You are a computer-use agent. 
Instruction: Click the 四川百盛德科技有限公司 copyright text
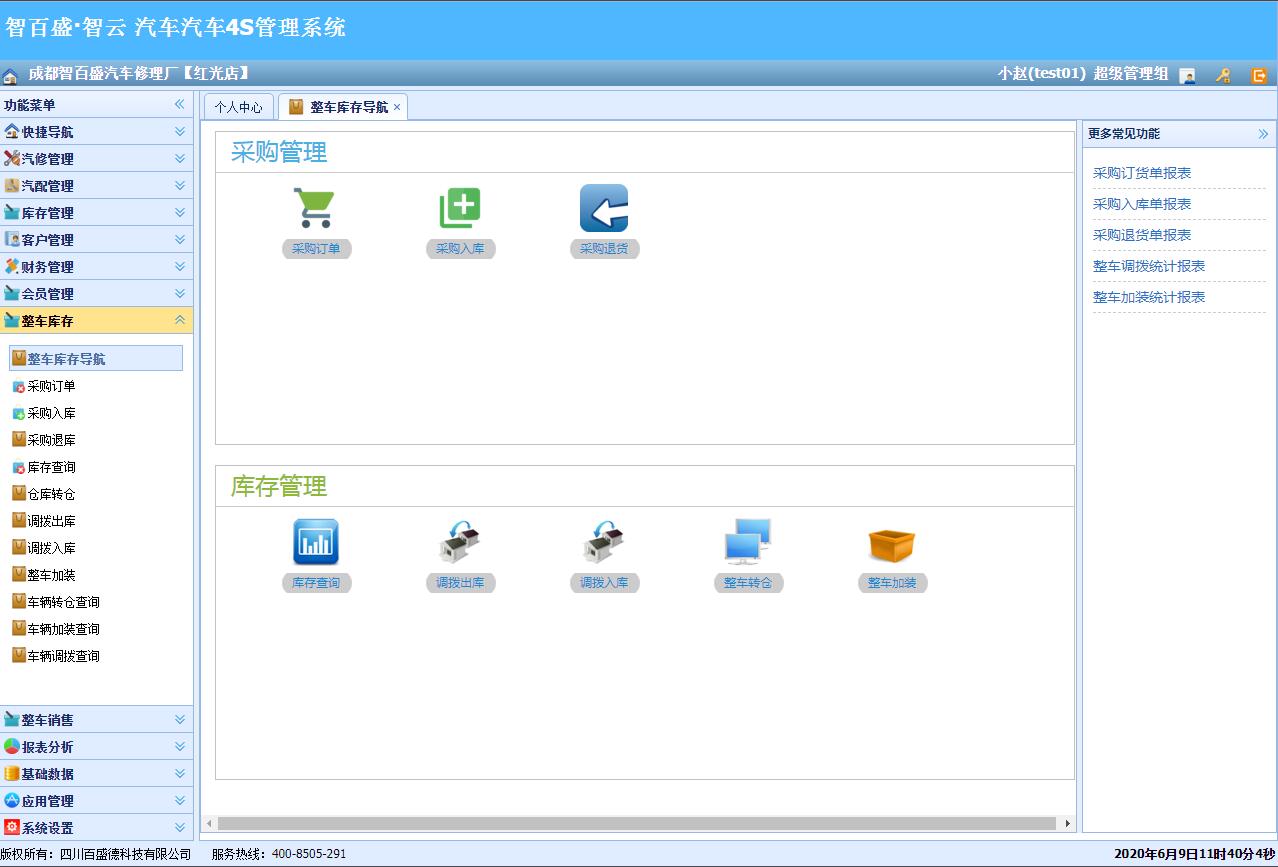click(x=125, y=854)
